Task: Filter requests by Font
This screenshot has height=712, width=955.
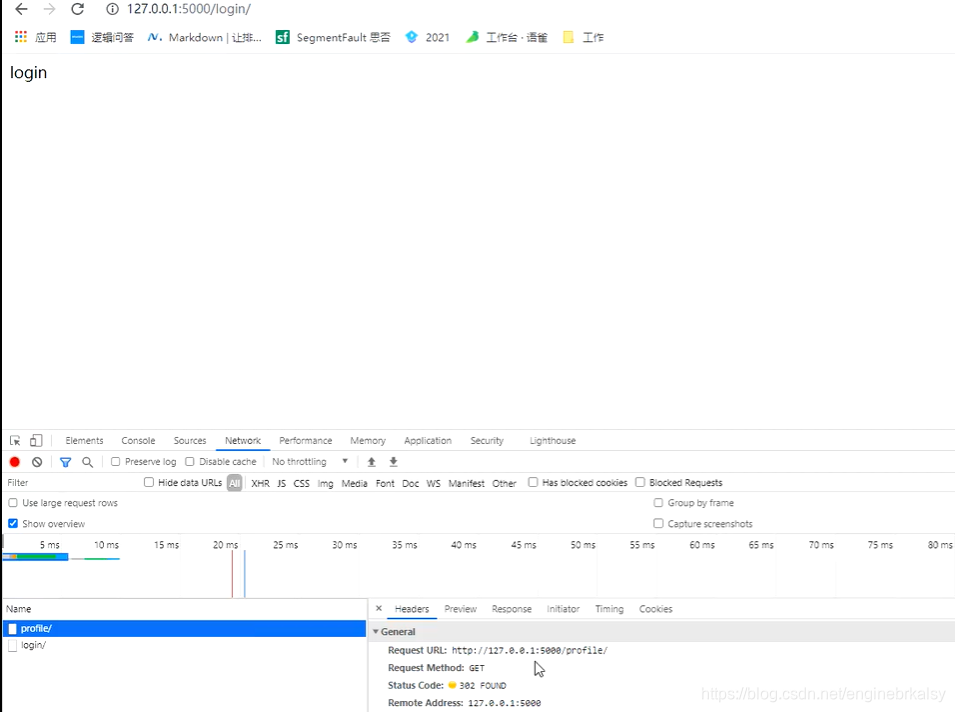Action: coord(385,483)
